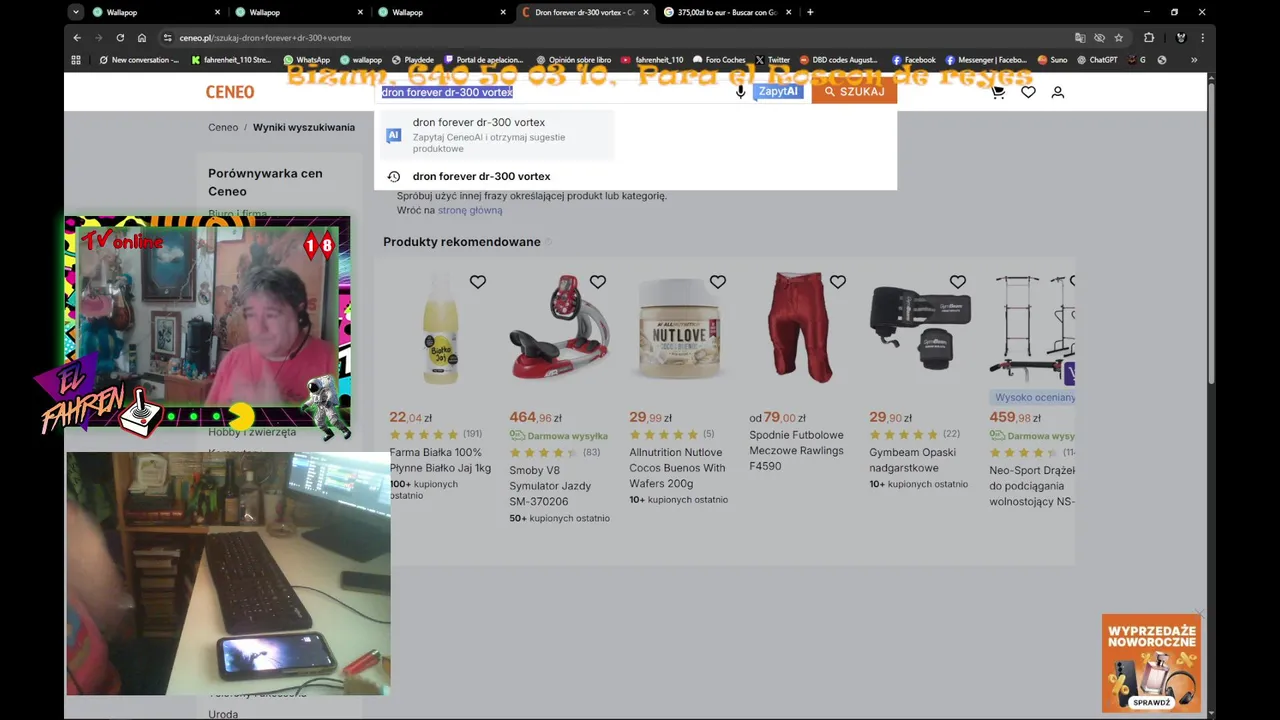Open a new browser tab
Viewport: 1280px width, 720px height.
pos(810,12)
